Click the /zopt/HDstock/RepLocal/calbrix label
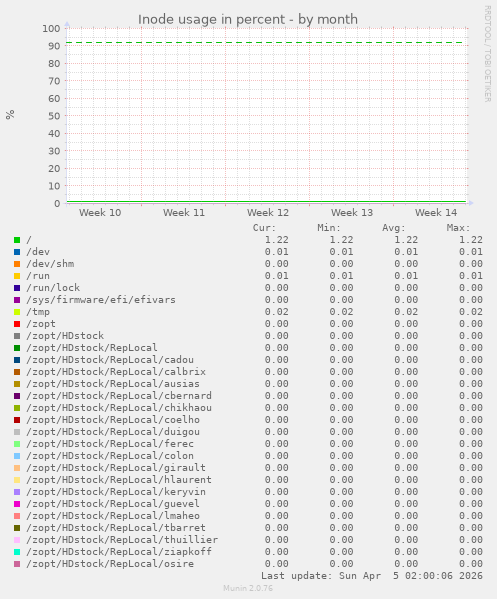The height and width of the screenshot is (599, 497). click(x=116, y=372)
